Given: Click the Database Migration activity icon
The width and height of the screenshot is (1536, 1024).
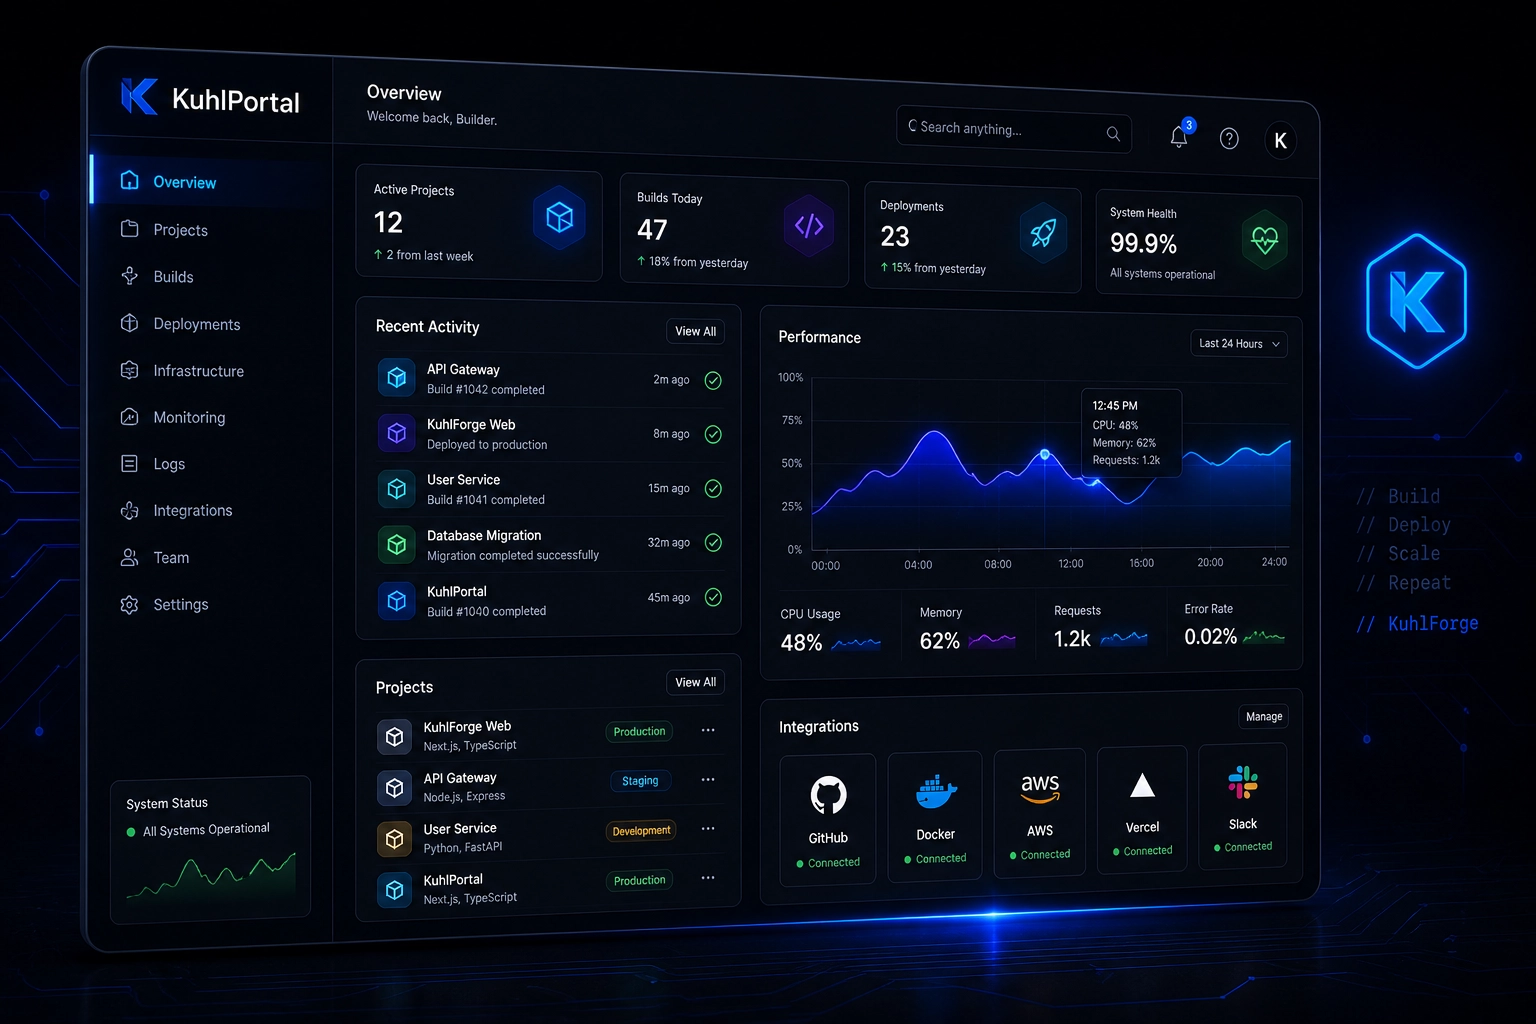Looking at the screenshot, I should click(397, 544).
